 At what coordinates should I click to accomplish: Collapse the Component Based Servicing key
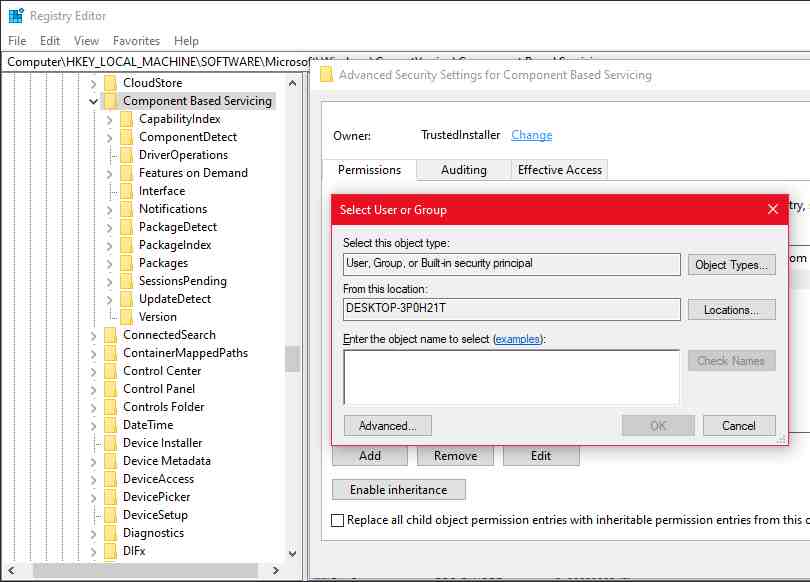point(94,101)
